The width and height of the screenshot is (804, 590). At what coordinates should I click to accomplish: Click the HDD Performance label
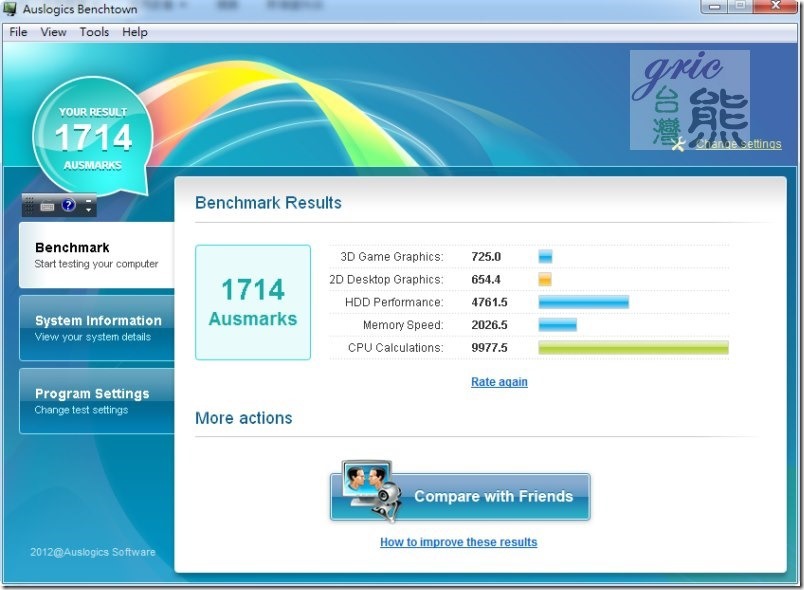[x=394, y=302]
